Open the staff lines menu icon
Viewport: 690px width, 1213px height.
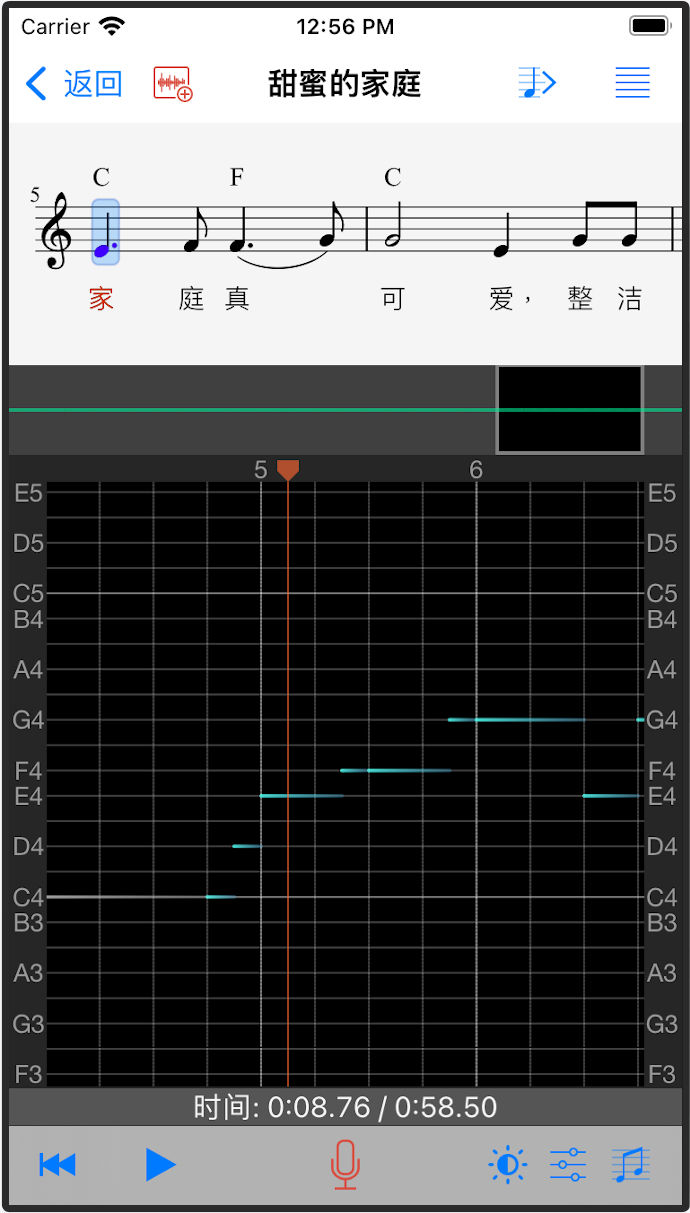tap(632, 83)
